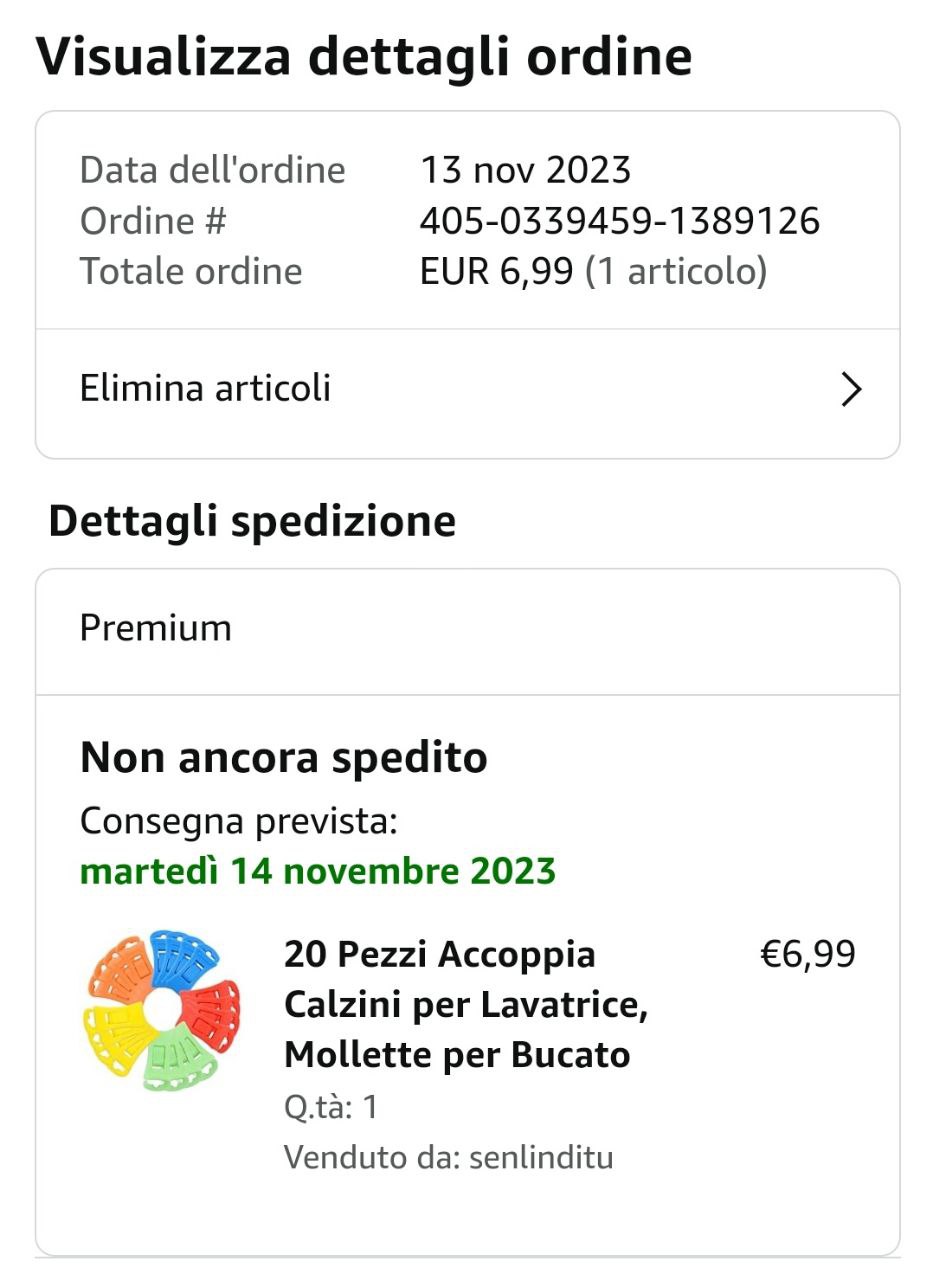Tap the Visualizza dettagli ordine page title
This screenshot has width=935, height=1280.
(364, 57)
